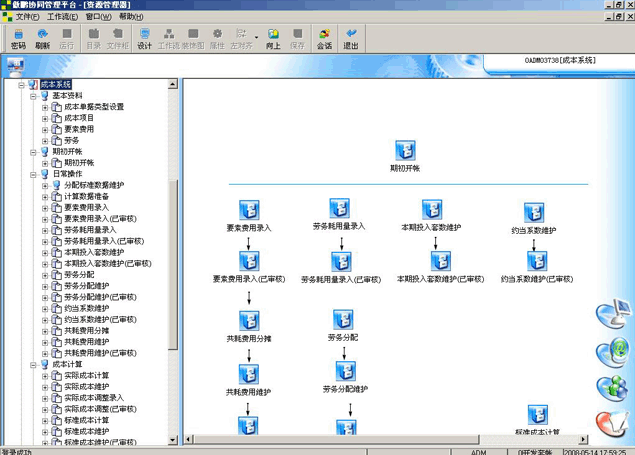Click the 网上 online toolbar icon
The image size is (635, 455).
tap(272, 38)
